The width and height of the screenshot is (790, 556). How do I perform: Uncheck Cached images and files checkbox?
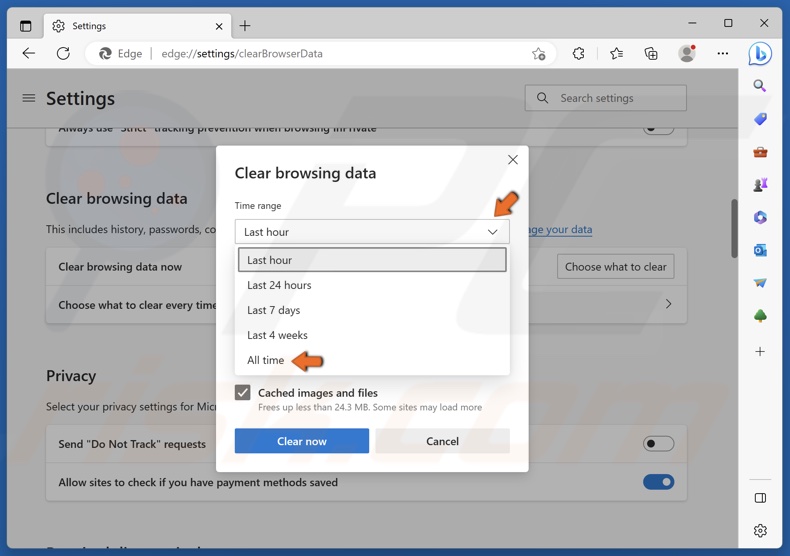(x=243, y=393)
